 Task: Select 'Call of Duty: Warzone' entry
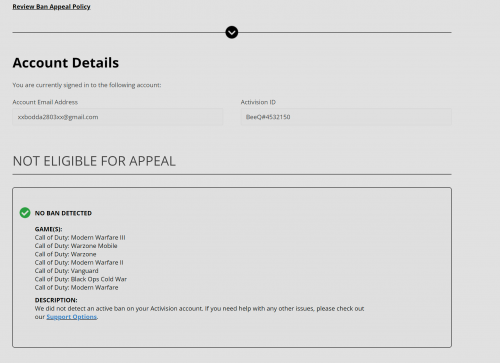coord(65,254)
